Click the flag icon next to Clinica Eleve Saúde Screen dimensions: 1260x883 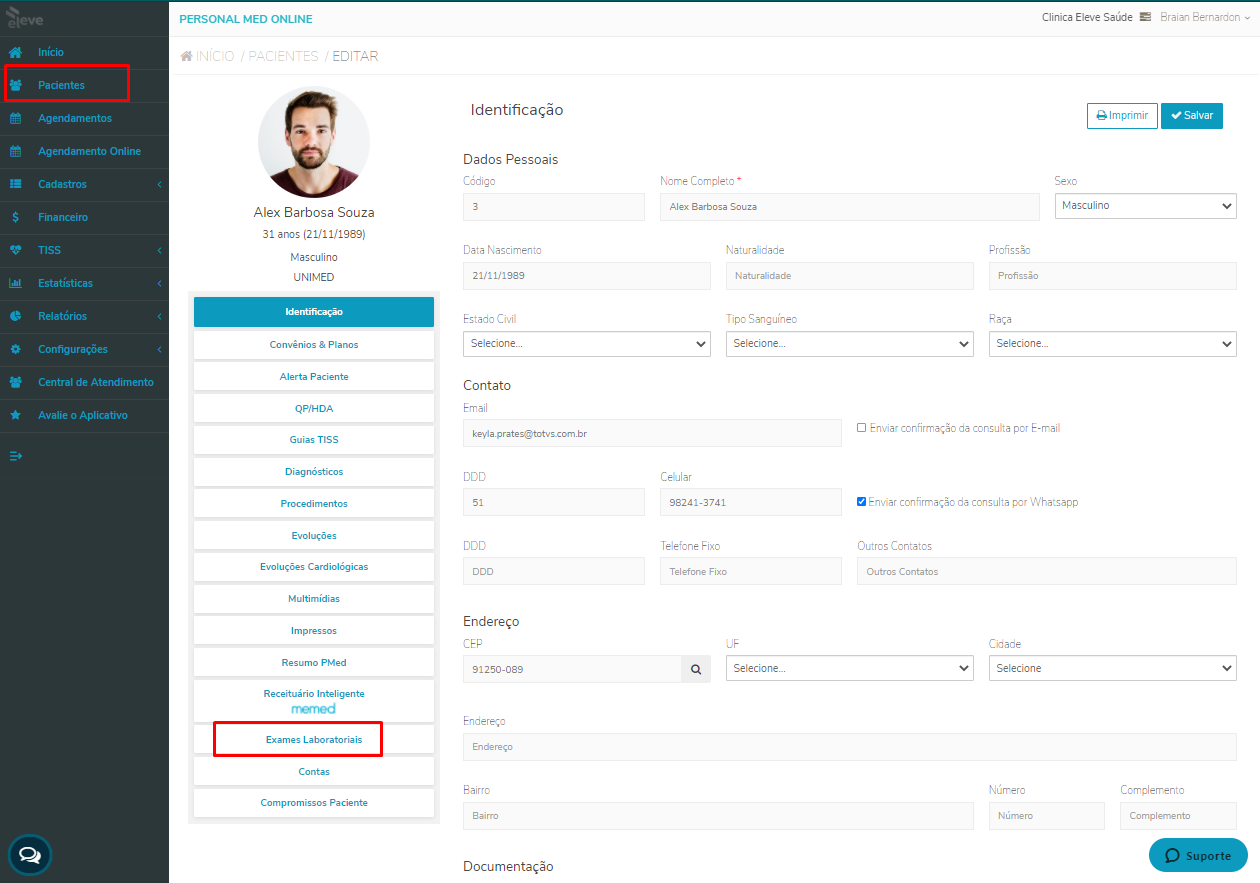pos(1145,17)
